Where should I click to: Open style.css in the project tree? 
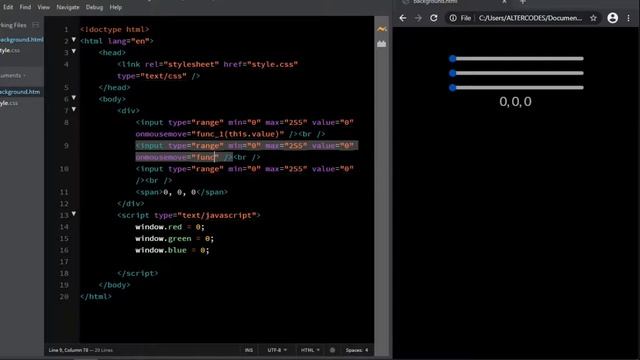pos(9,103)
